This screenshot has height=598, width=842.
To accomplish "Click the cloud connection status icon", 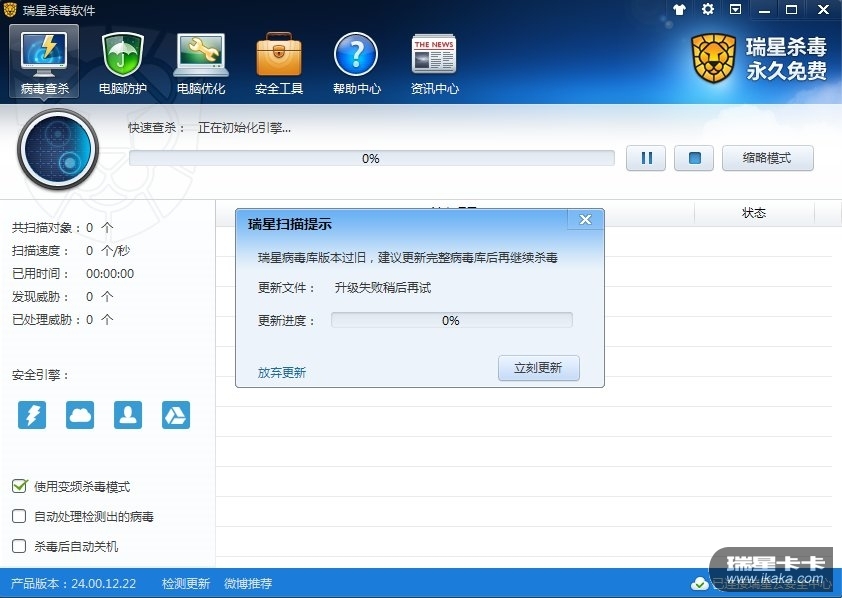I will 699,584.
